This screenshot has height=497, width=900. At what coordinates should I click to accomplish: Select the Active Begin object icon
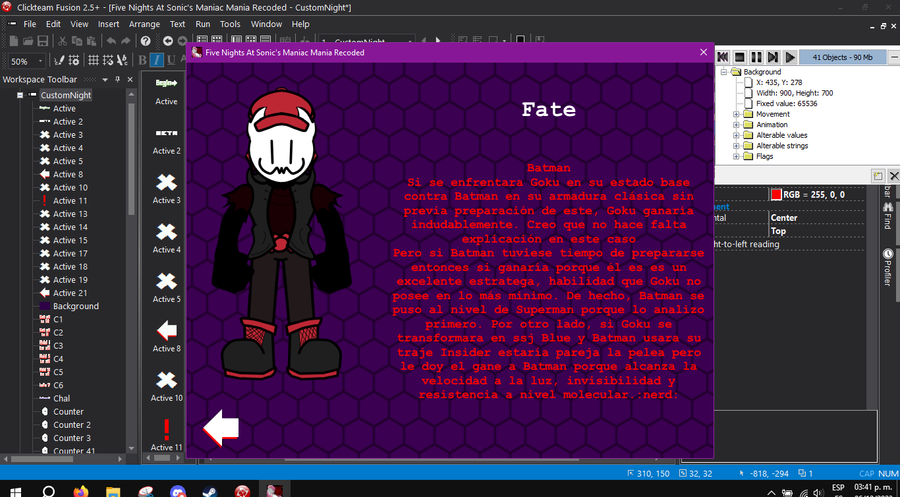click(166, 83)
